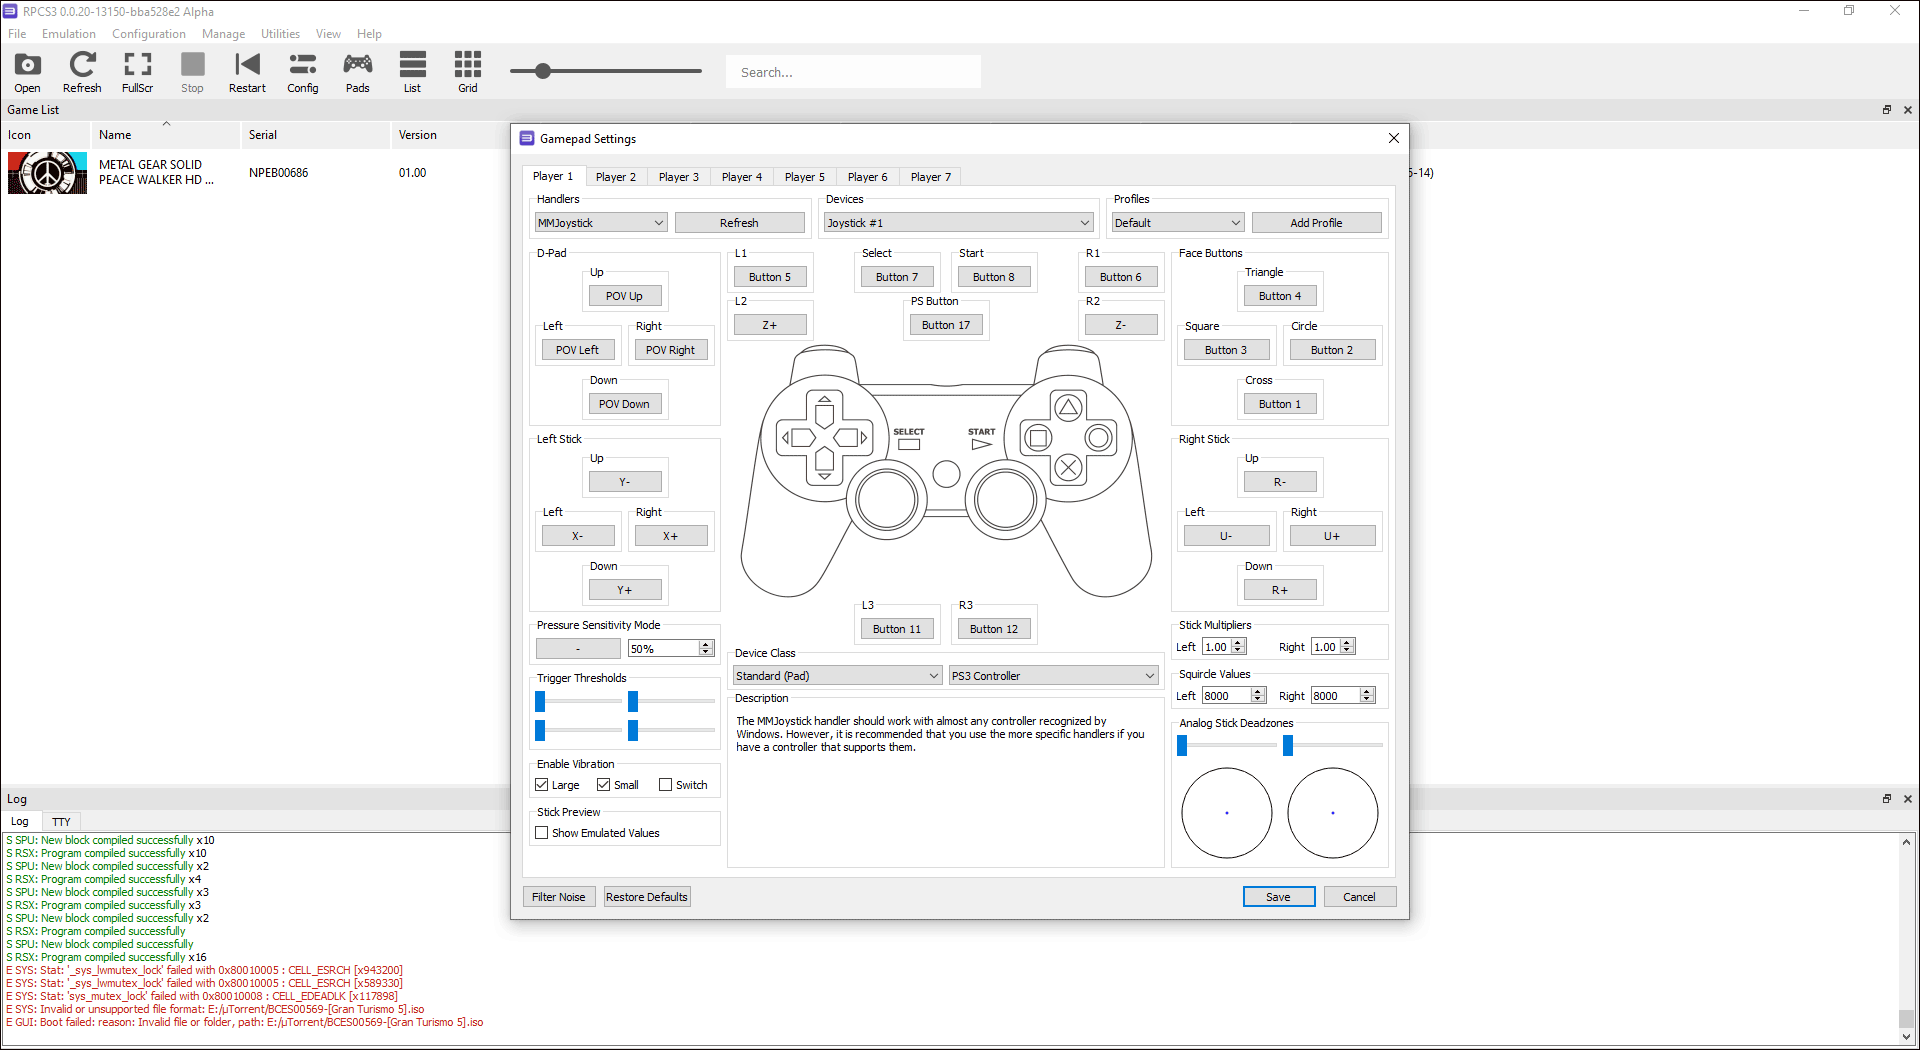
Task: Open the Profiles Default dropdown
Action: coord(1178,223)
